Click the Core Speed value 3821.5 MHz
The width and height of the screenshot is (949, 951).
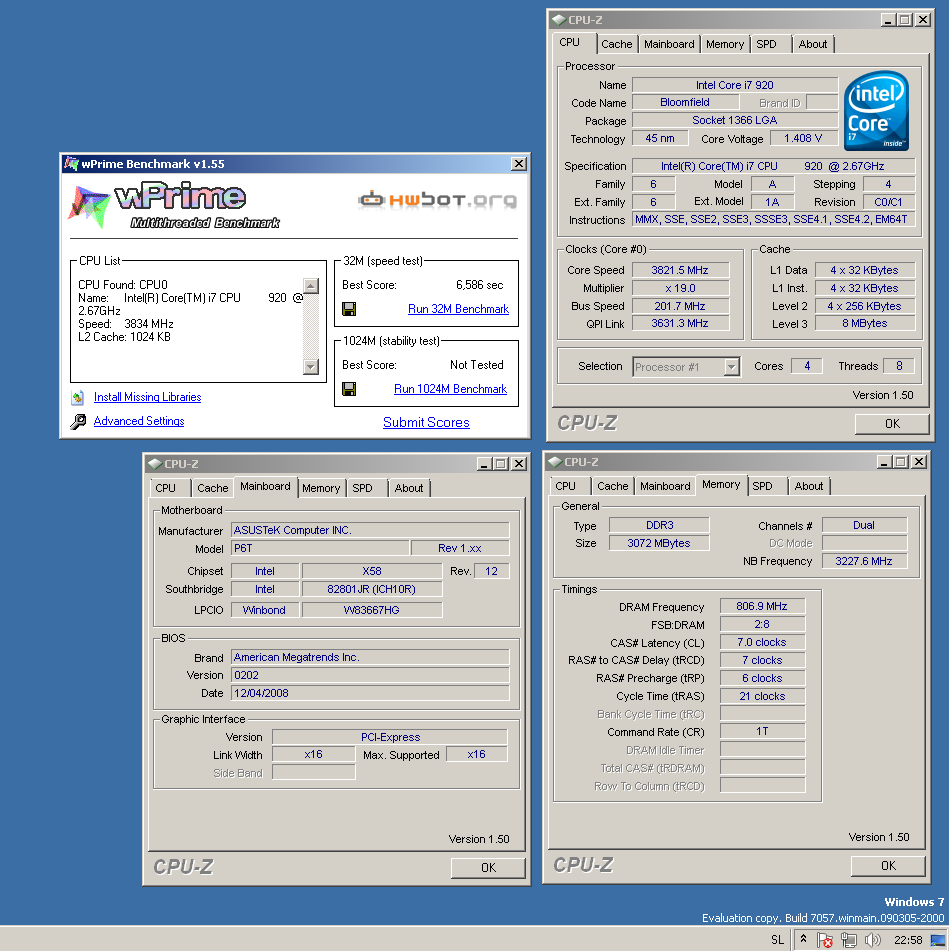(680, 271)
